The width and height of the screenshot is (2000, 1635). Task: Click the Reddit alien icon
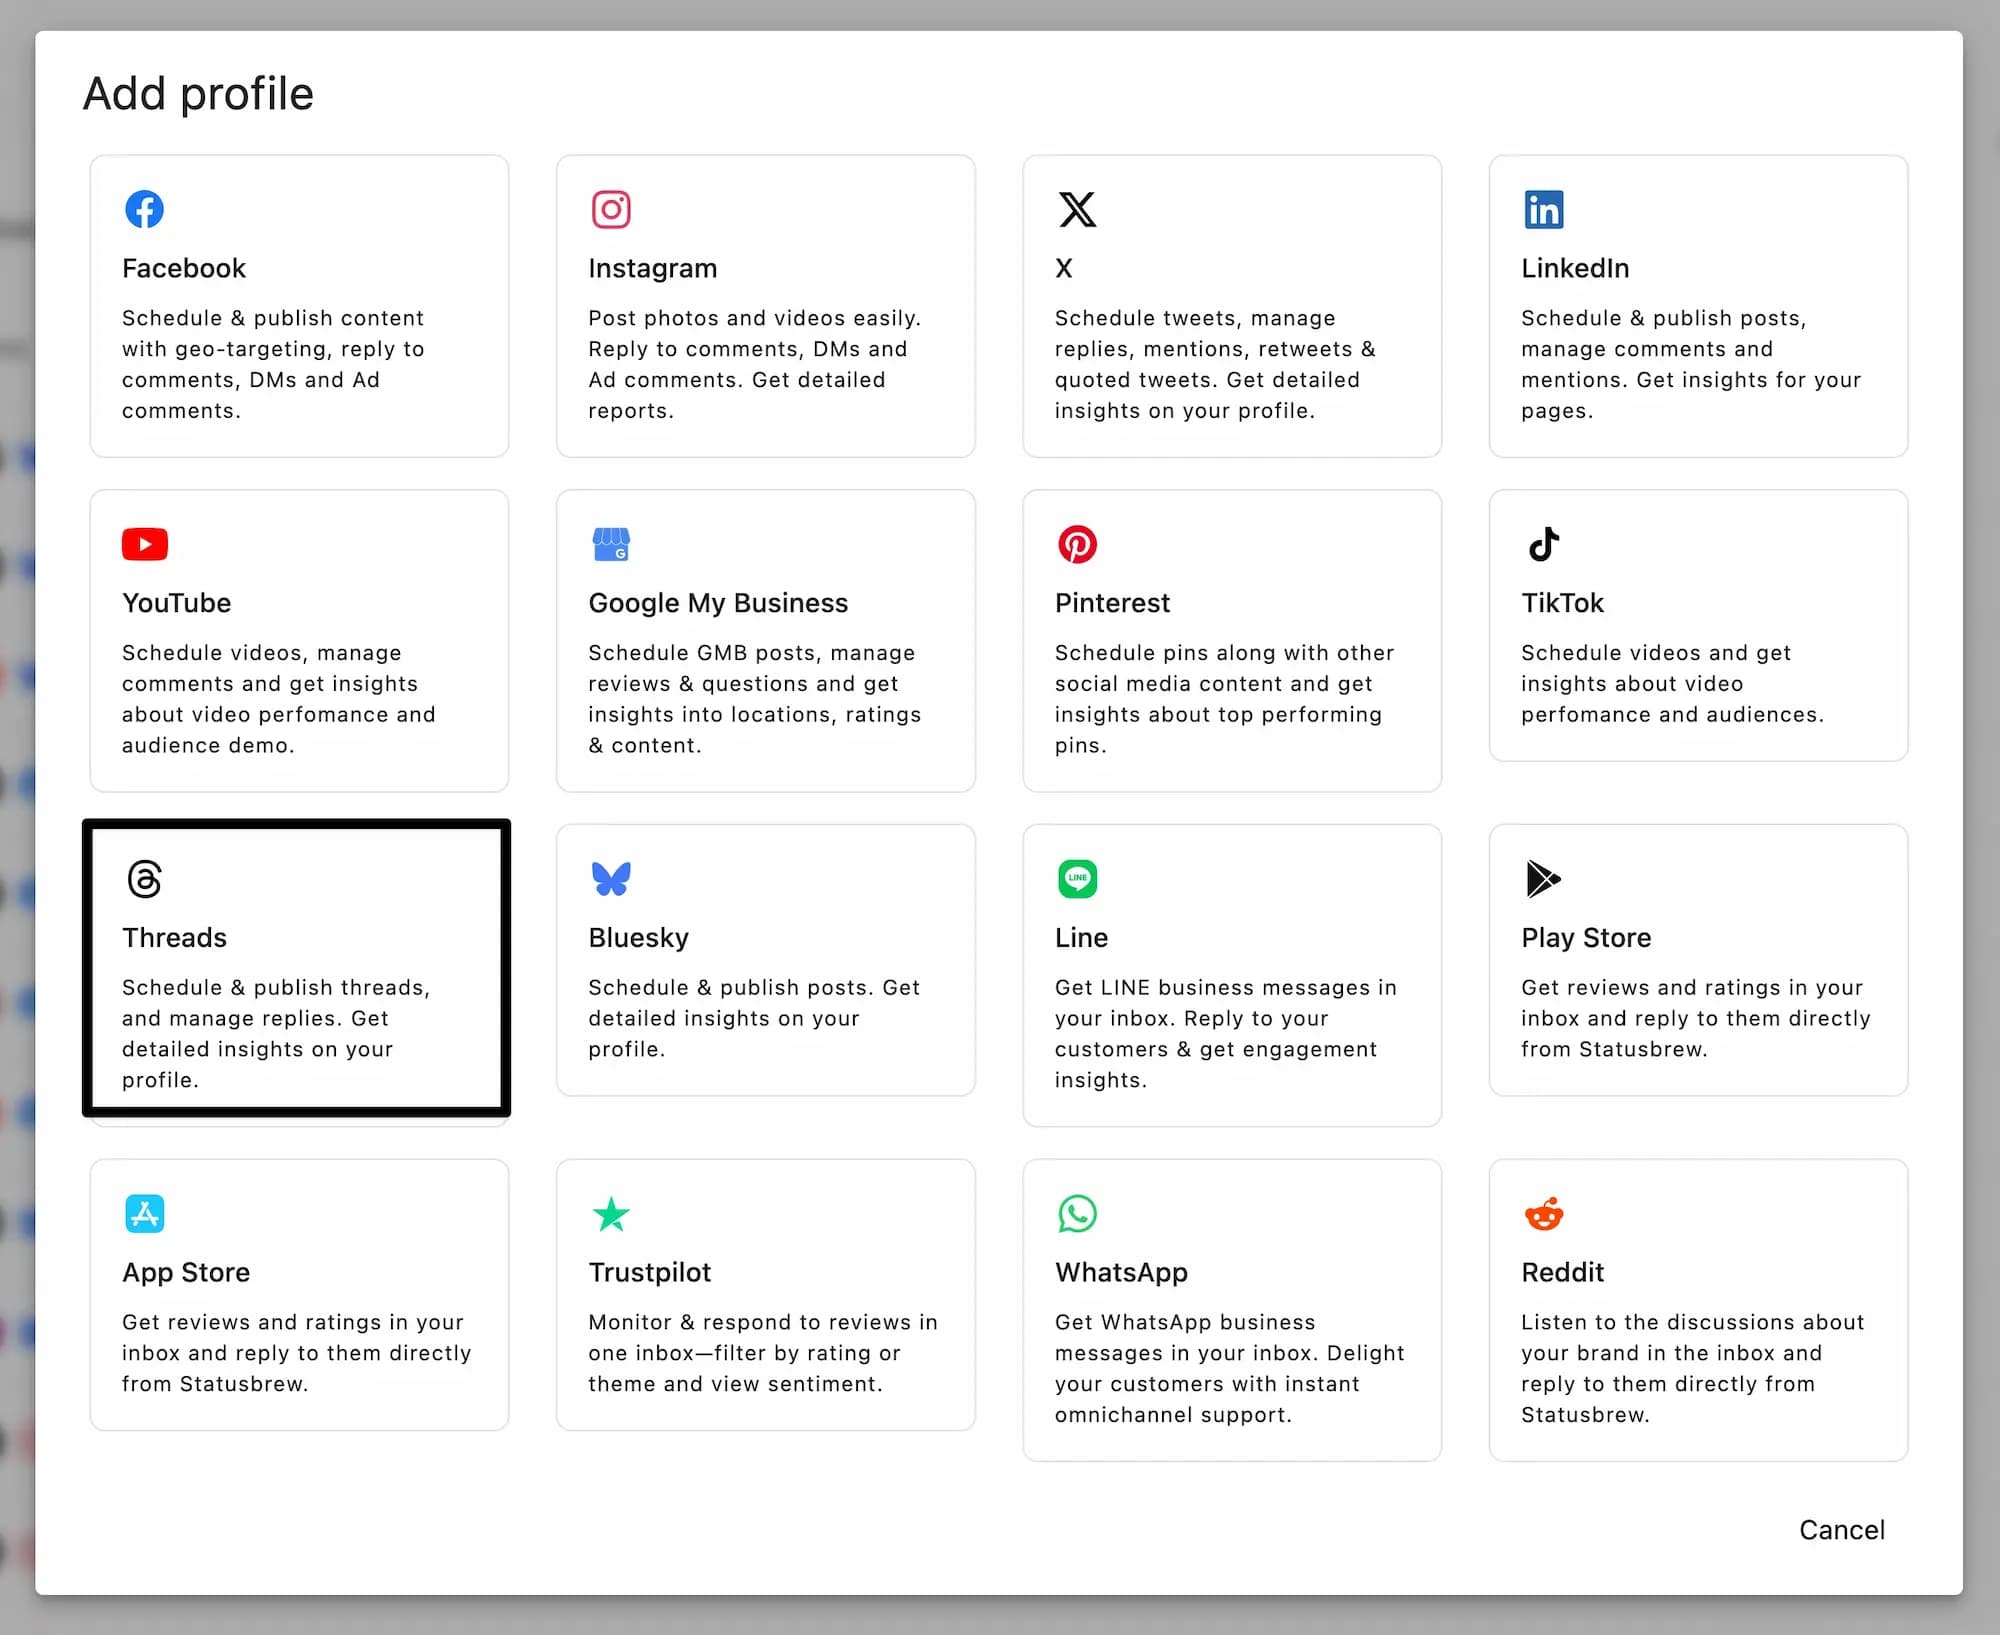1543,1214
